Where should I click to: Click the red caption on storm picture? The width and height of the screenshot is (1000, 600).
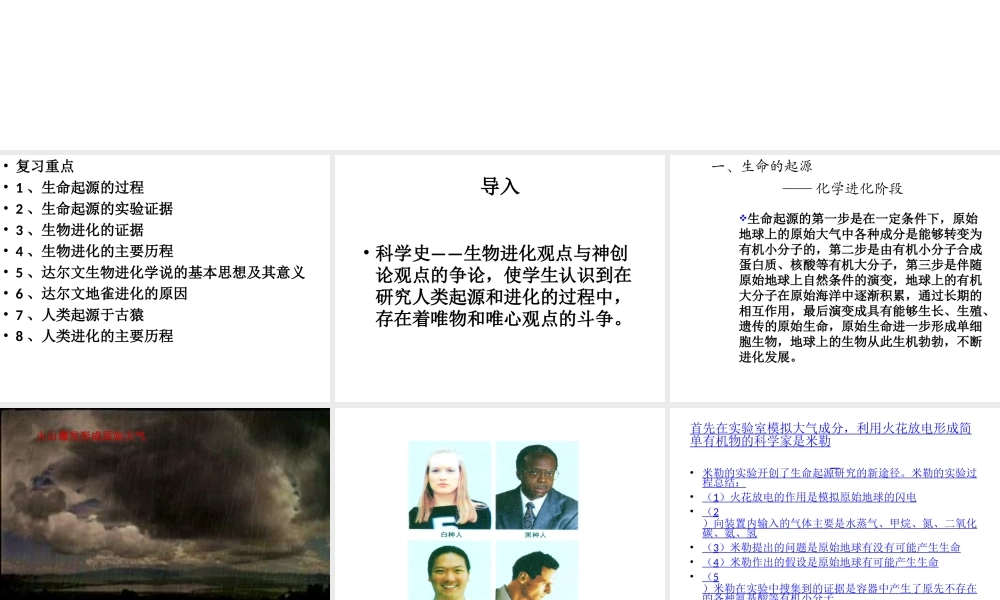91,436
